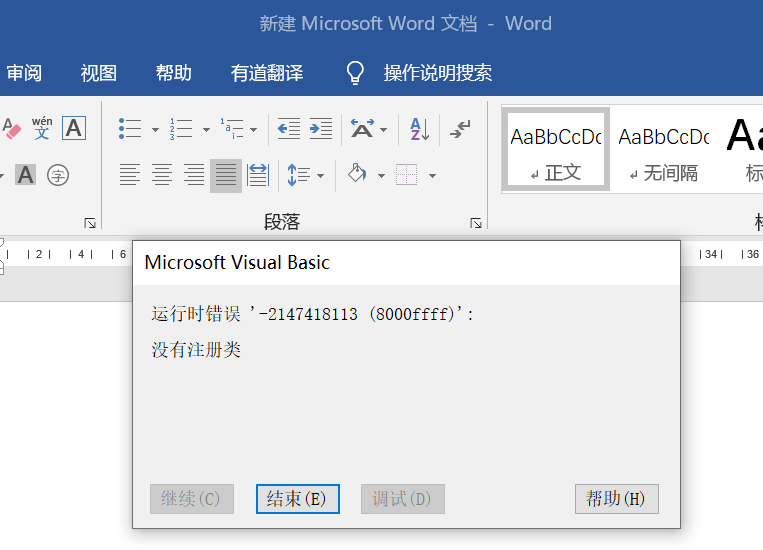Click 结束(E) to end the macro
This screenshot has height=550, width=763.
[x=298, y=499]
